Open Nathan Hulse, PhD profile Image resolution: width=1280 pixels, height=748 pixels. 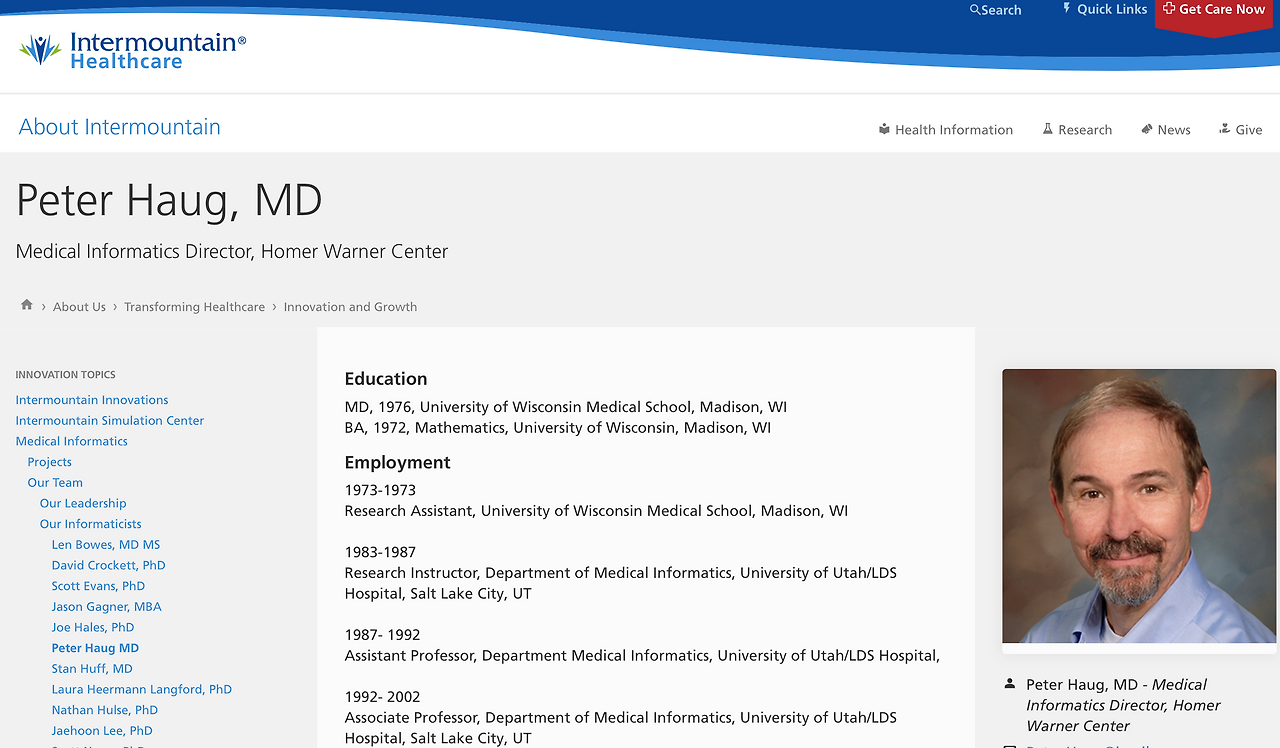pyautogui.click(x=105, y=710)
